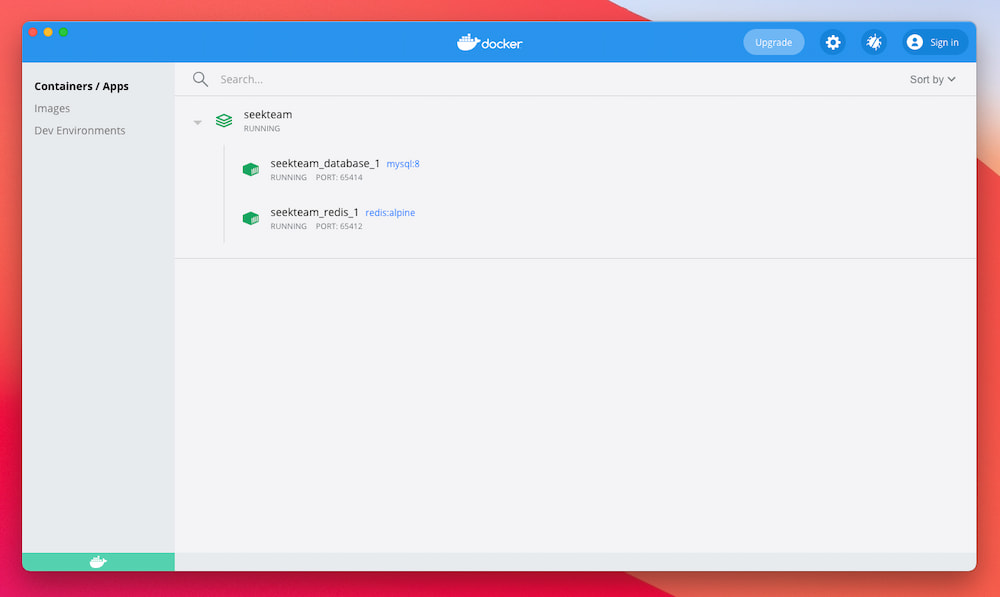Select the seekteam app name
The image size is (1000, 597).
(268, 114)
